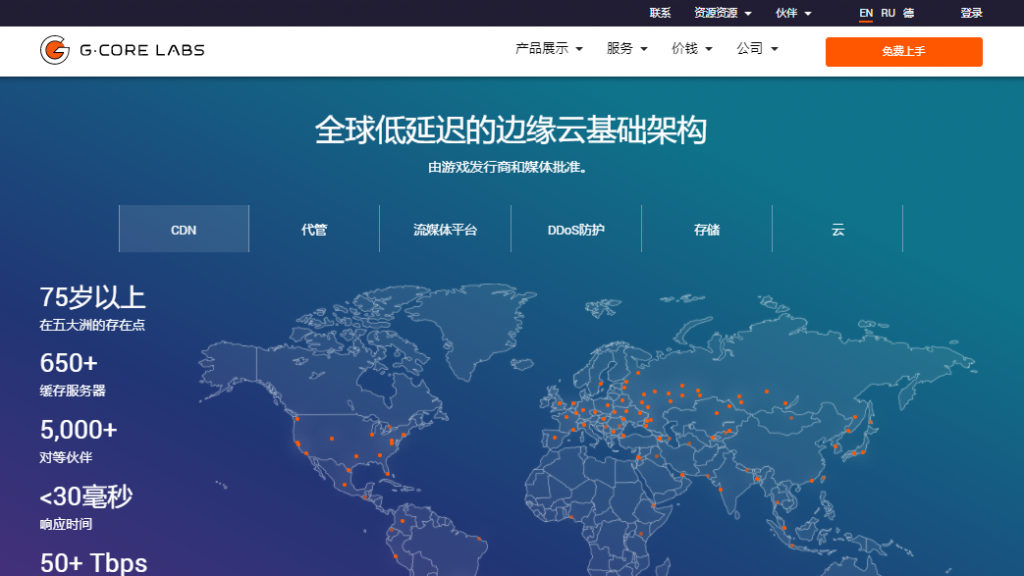
Task: Open the 公司 dropdown menu
Action: pyautogui.click(x=757, y=49)
